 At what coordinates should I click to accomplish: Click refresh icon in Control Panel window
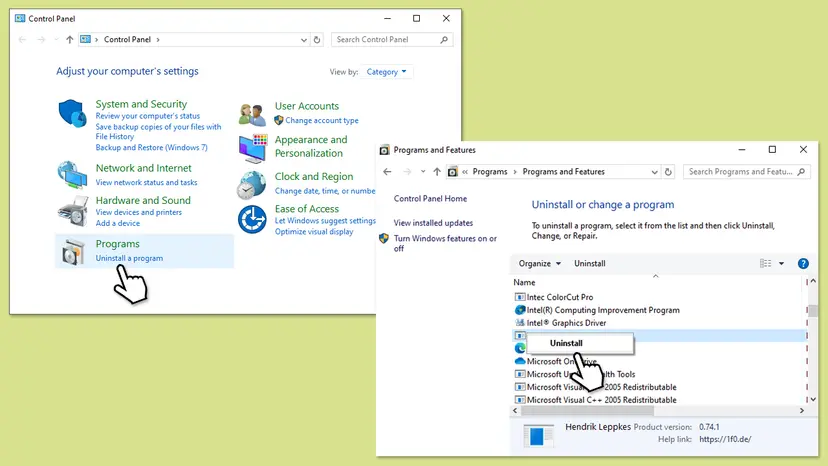click(x=317, y=40)
